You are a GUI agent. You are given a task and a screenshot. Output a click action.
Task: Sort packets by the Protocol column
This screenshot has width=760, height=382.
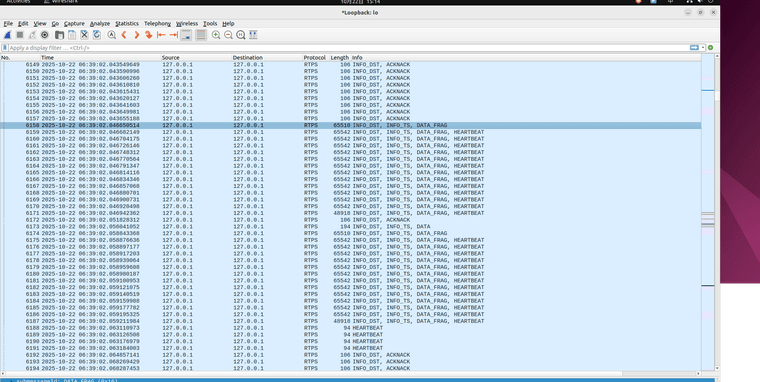pos(316,57)
